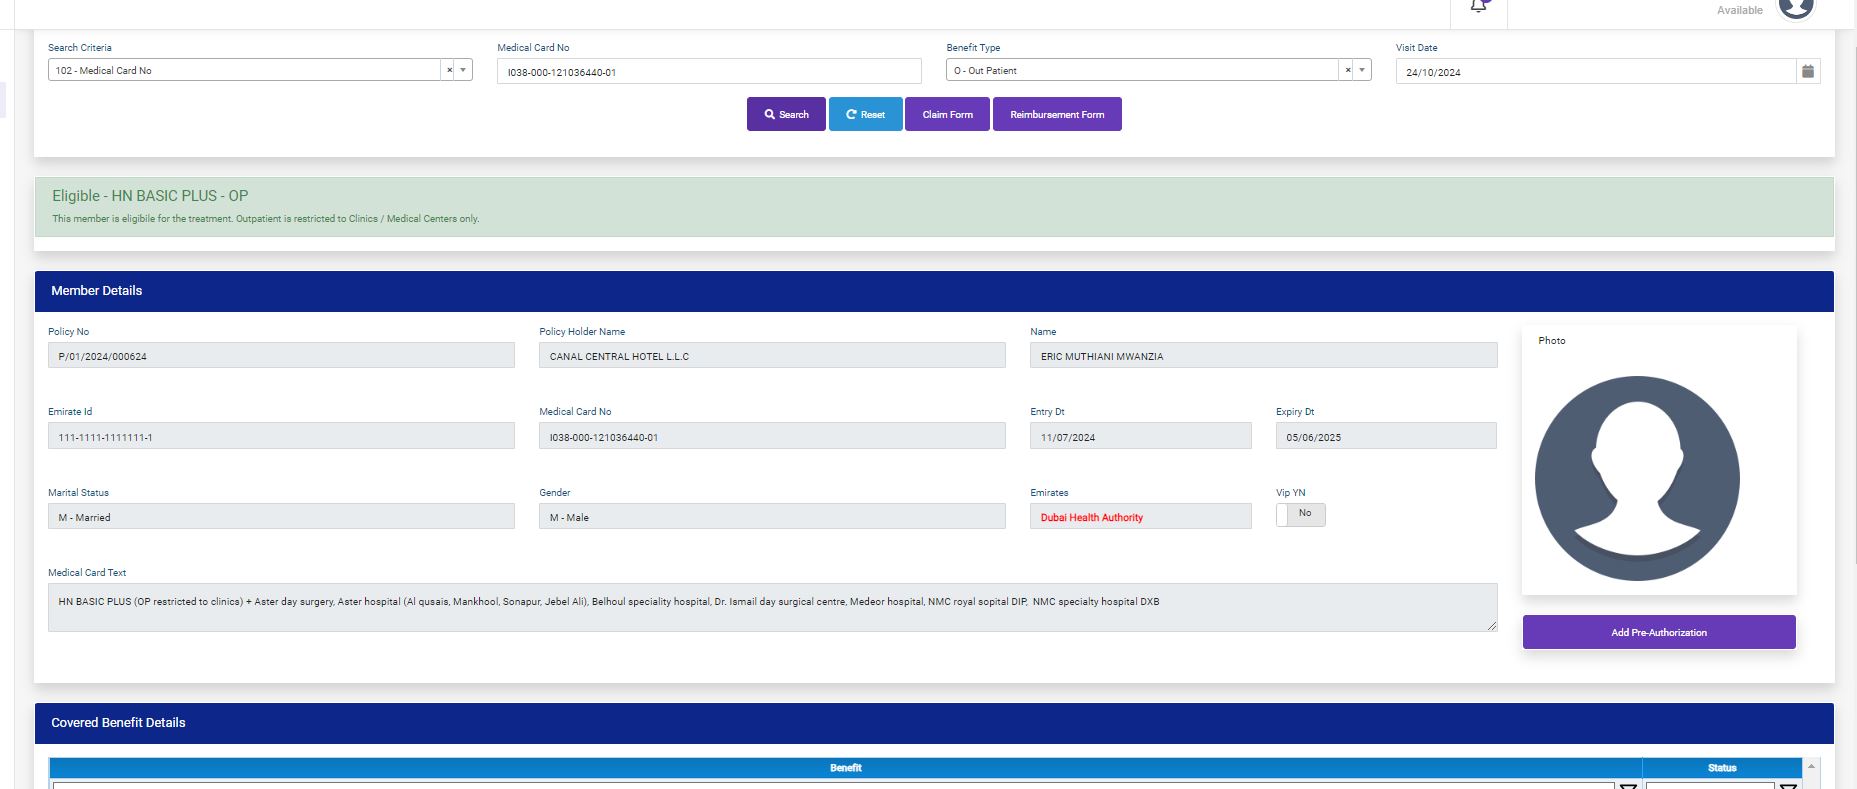Expand the Benefit Type dropdown arrow
This screenshot has width=1857, height=789.
(x=1361, y=70)
